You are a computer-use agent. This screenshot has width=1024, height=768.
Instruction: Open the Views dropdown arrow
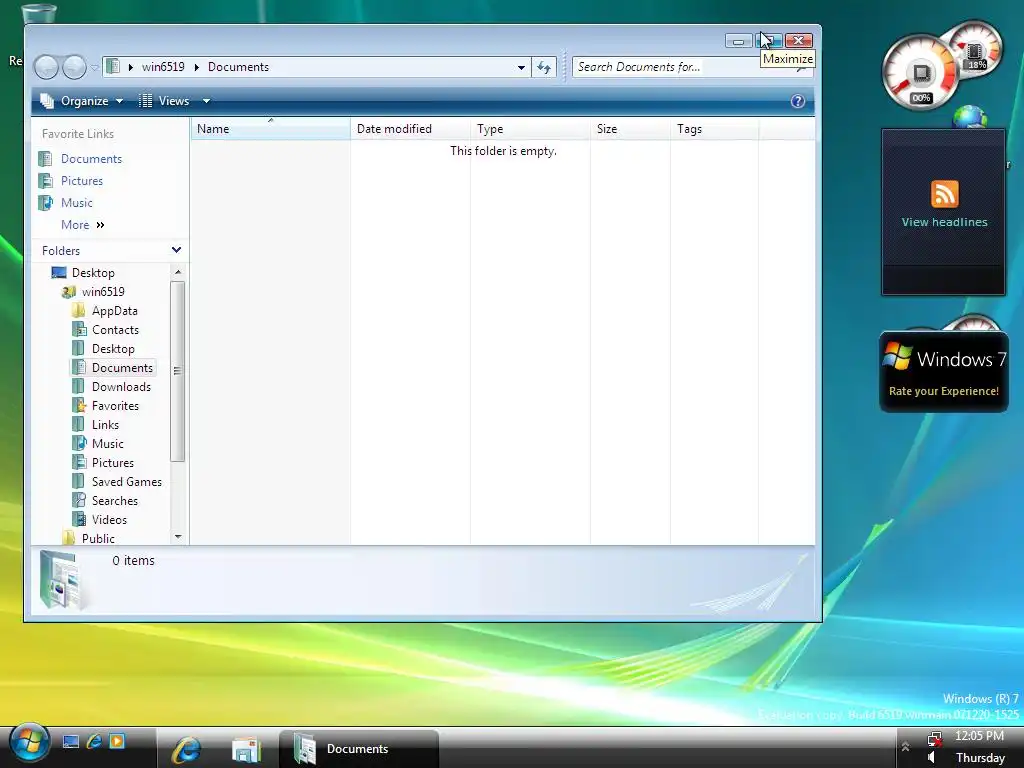click(x=206, y=101)
